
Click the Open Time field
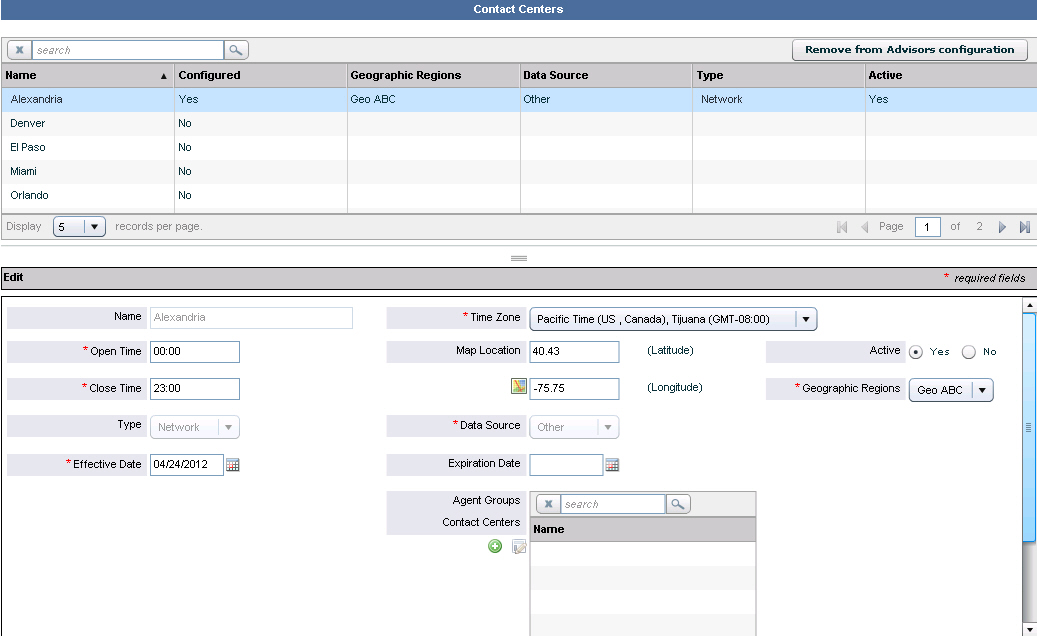pos(194,352)
